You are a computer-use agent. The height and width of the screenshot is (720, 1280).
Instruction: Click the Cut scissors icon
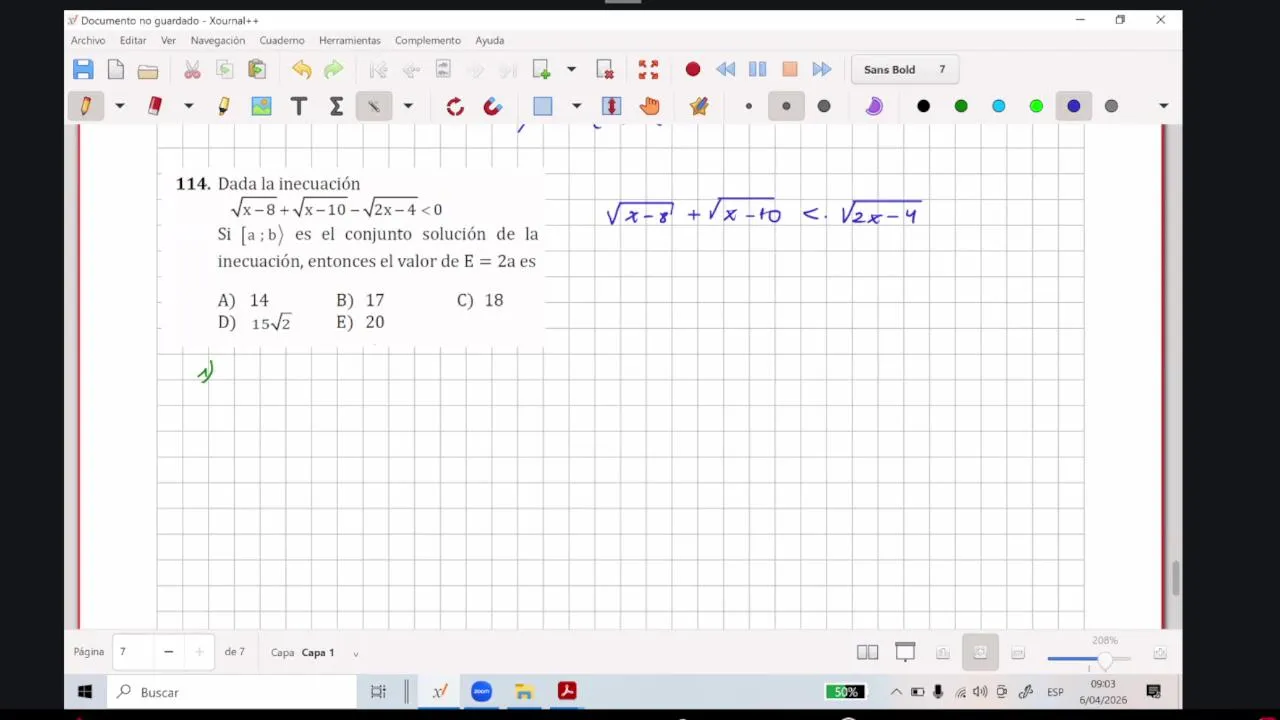coord(192,69)
